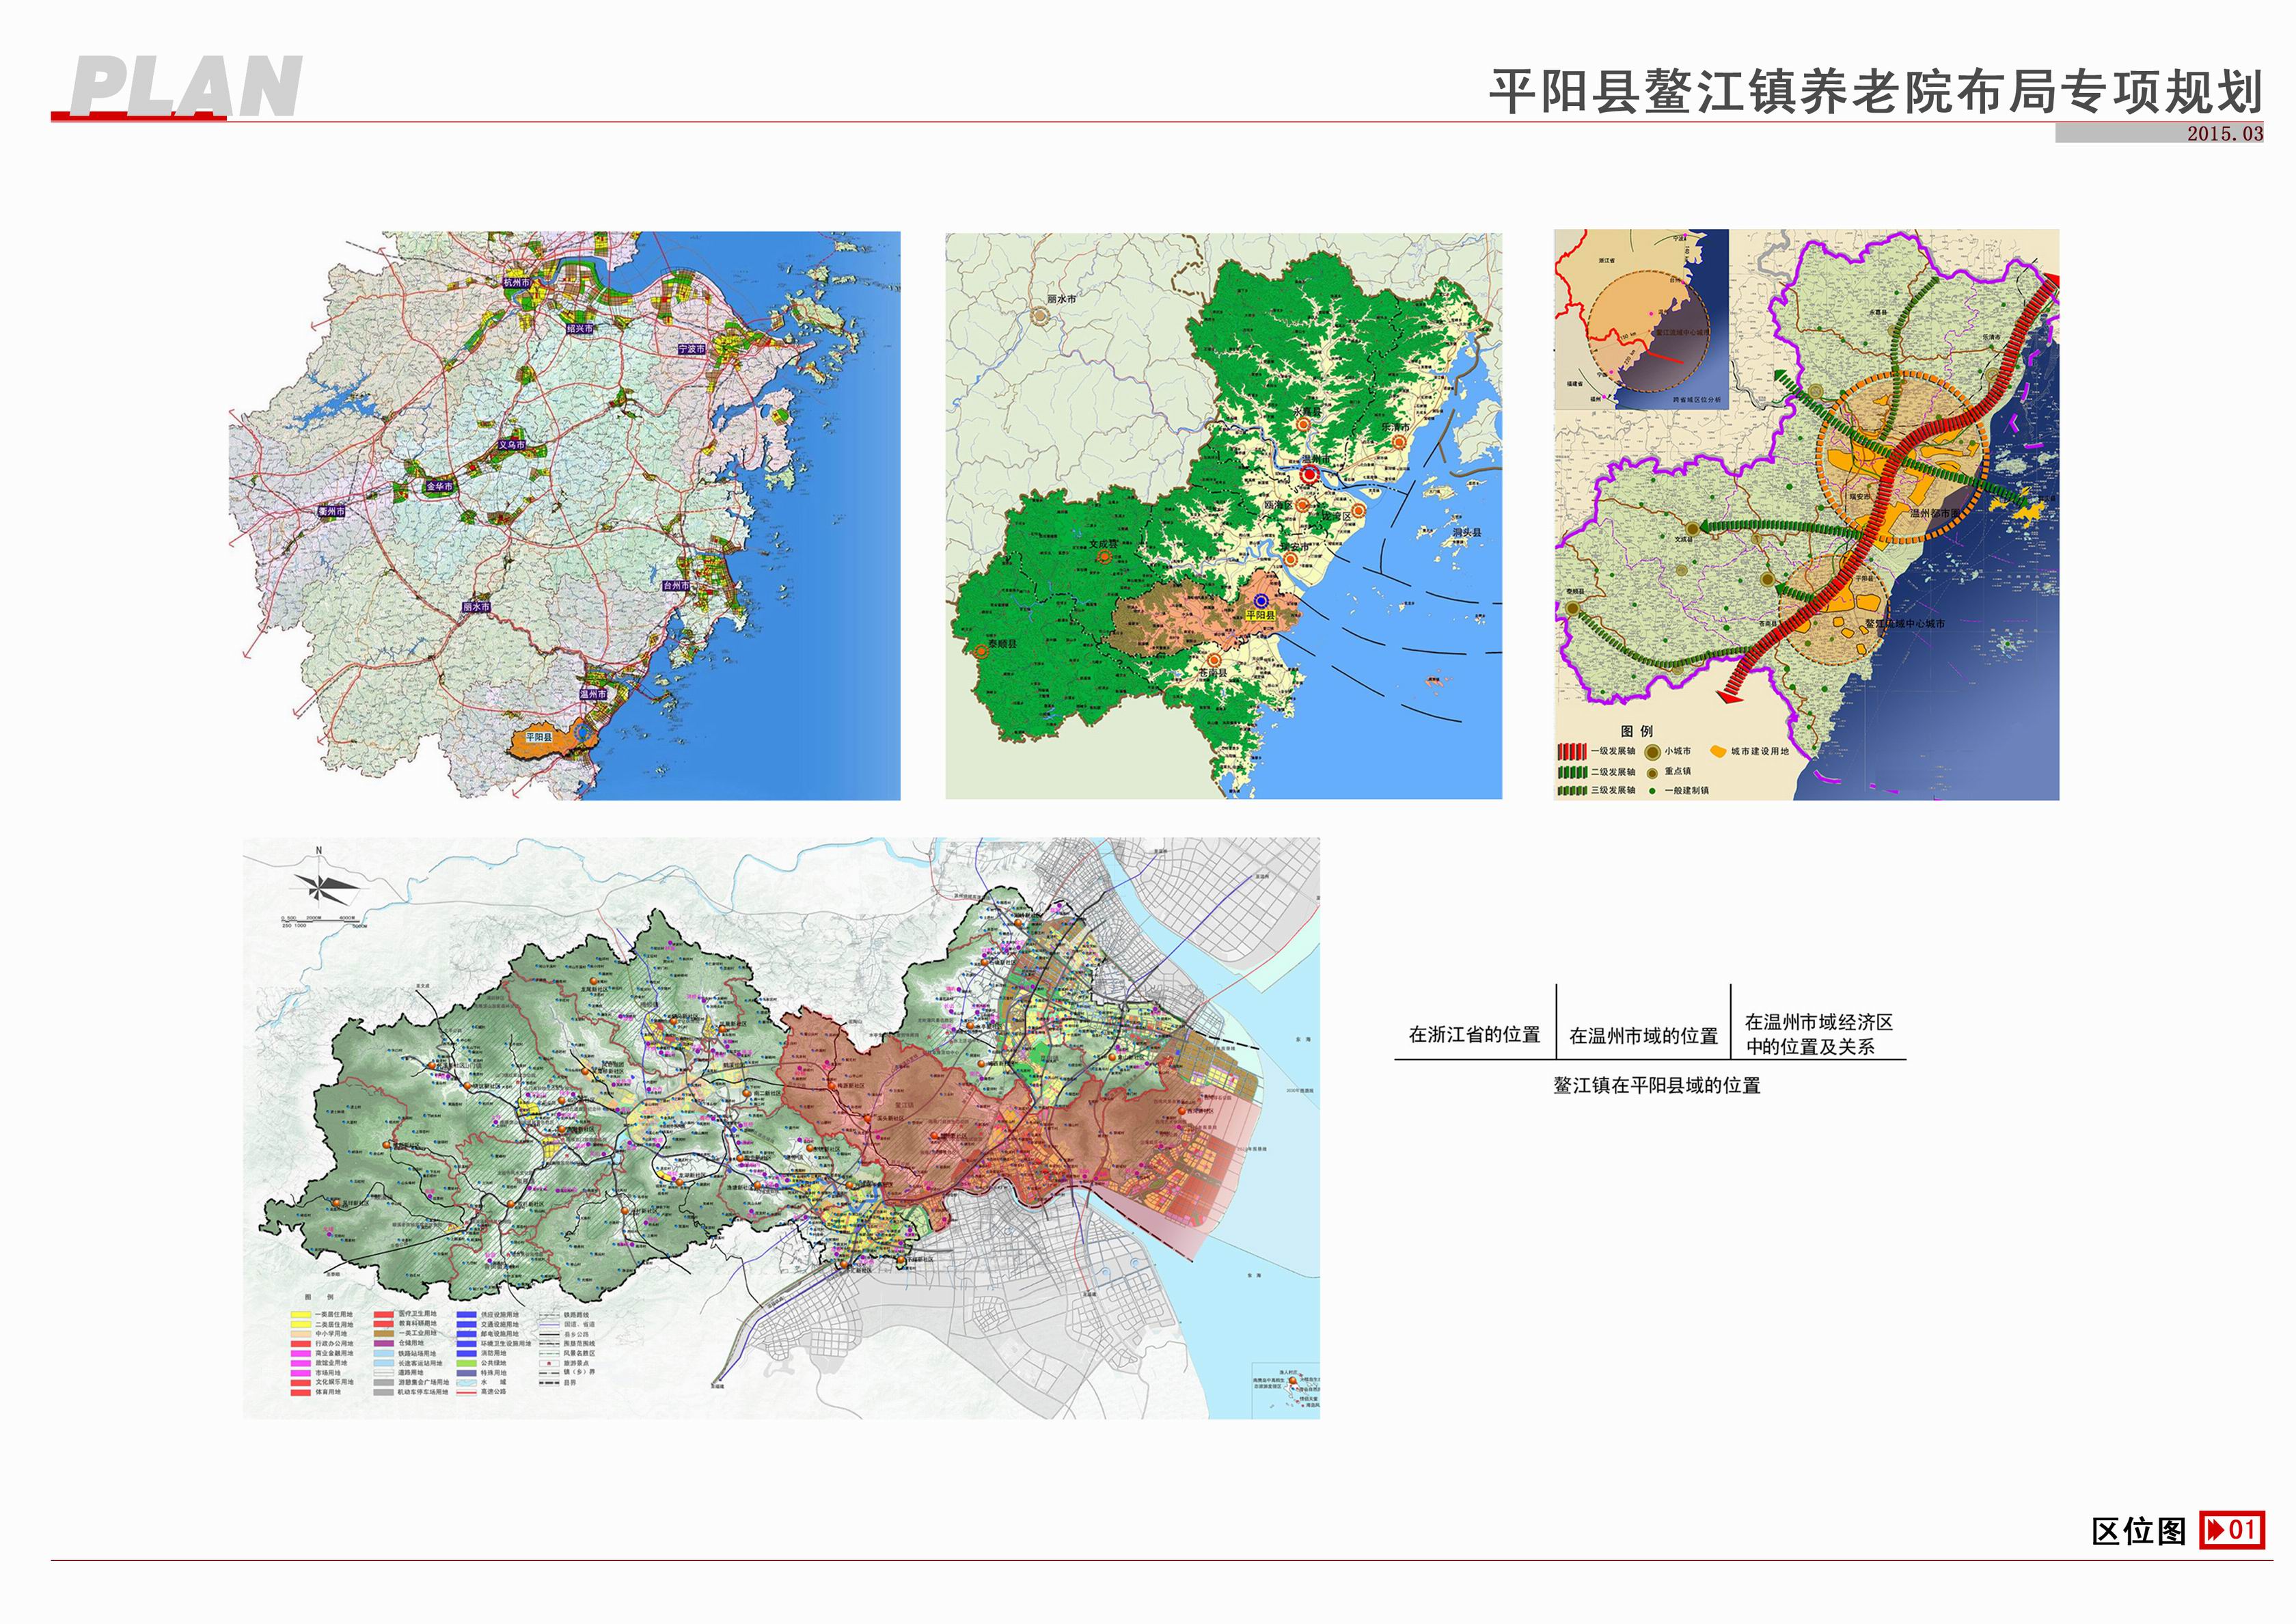The width and height of the screenshot is (2296, 1624).
Task: Click green 公共绿地 legend swatch
Action: [x=467, y=1363]
